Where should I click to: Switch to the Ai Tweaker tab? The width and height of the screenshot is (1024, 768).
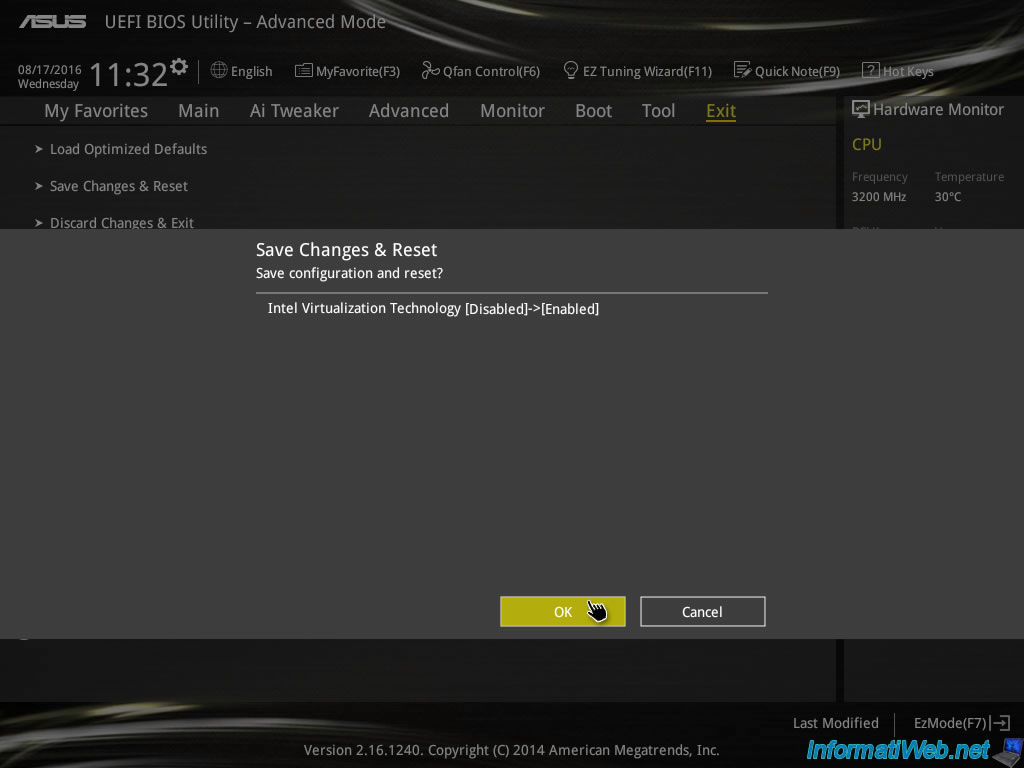[x=294, y=111]
